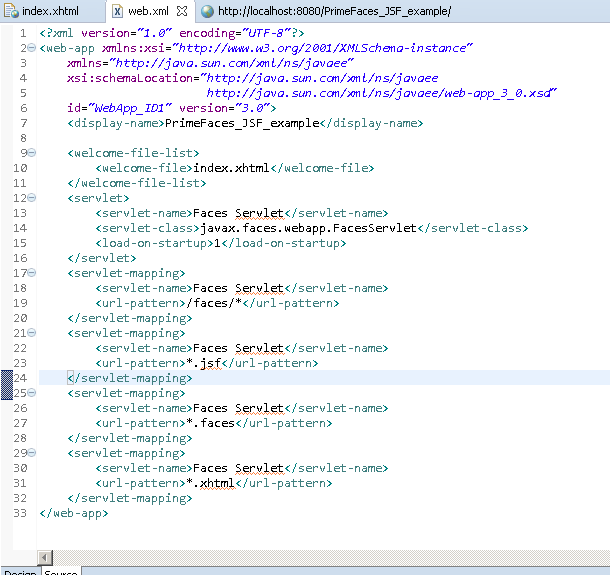Collapse the welcome-file-list fold at line 9
This screenshot has width=610, height=575.
[x=32, y=153]
